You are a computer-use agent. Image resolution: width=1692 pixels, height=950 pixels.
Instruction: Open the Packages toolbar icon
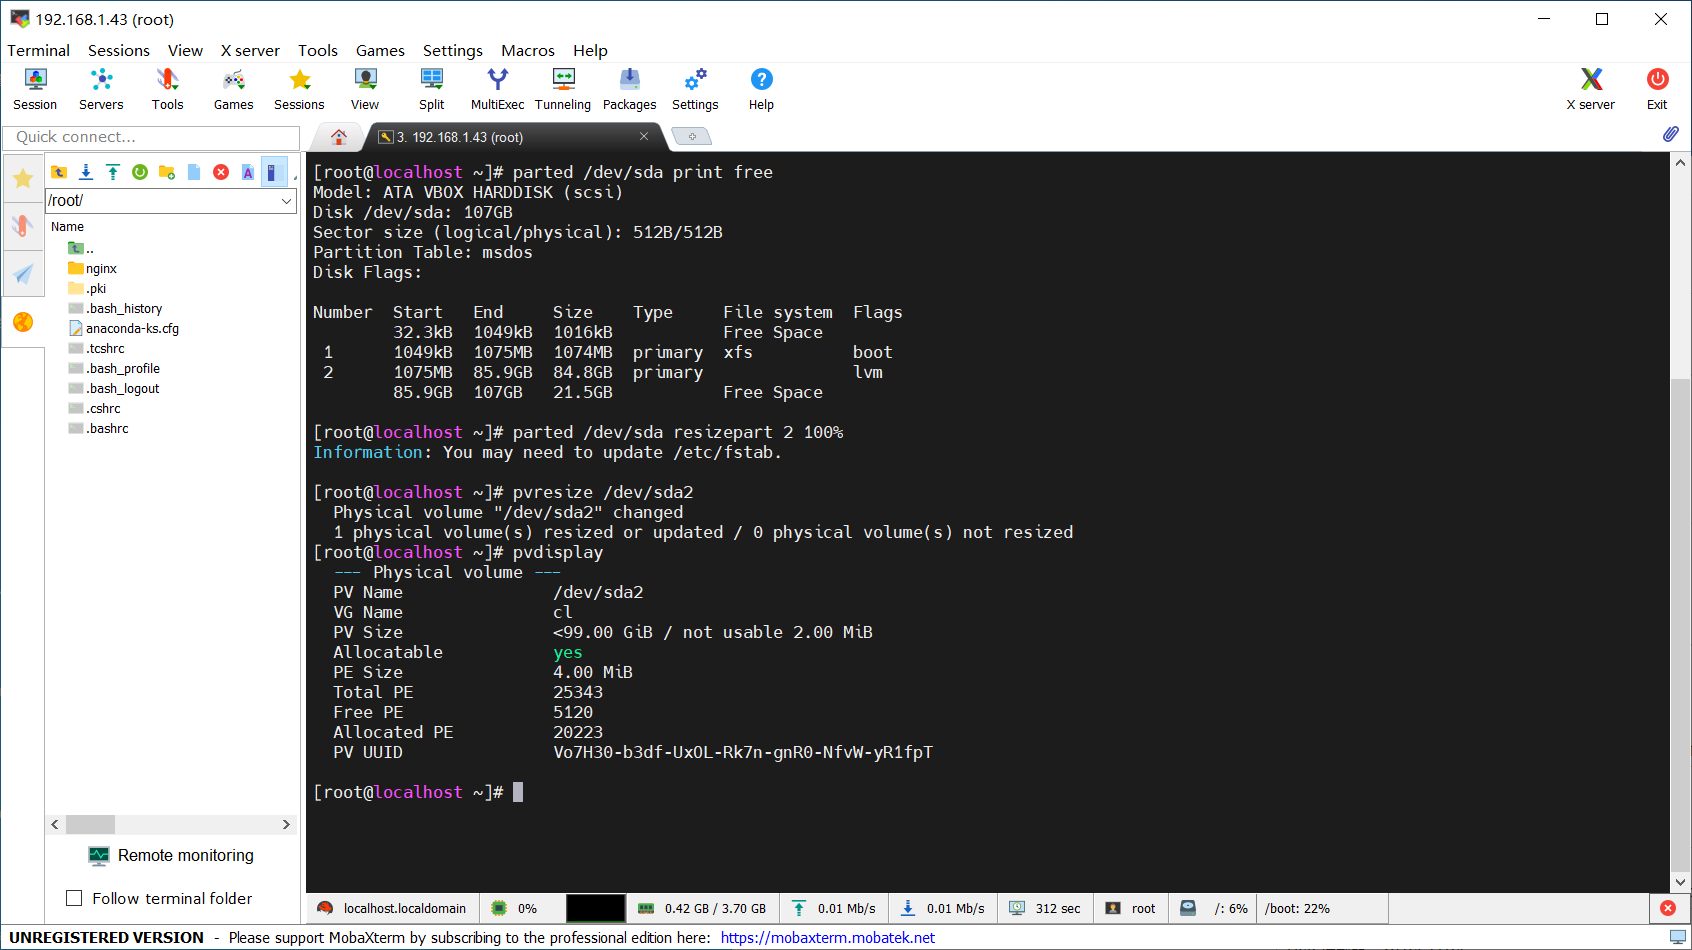coord(629,89)
